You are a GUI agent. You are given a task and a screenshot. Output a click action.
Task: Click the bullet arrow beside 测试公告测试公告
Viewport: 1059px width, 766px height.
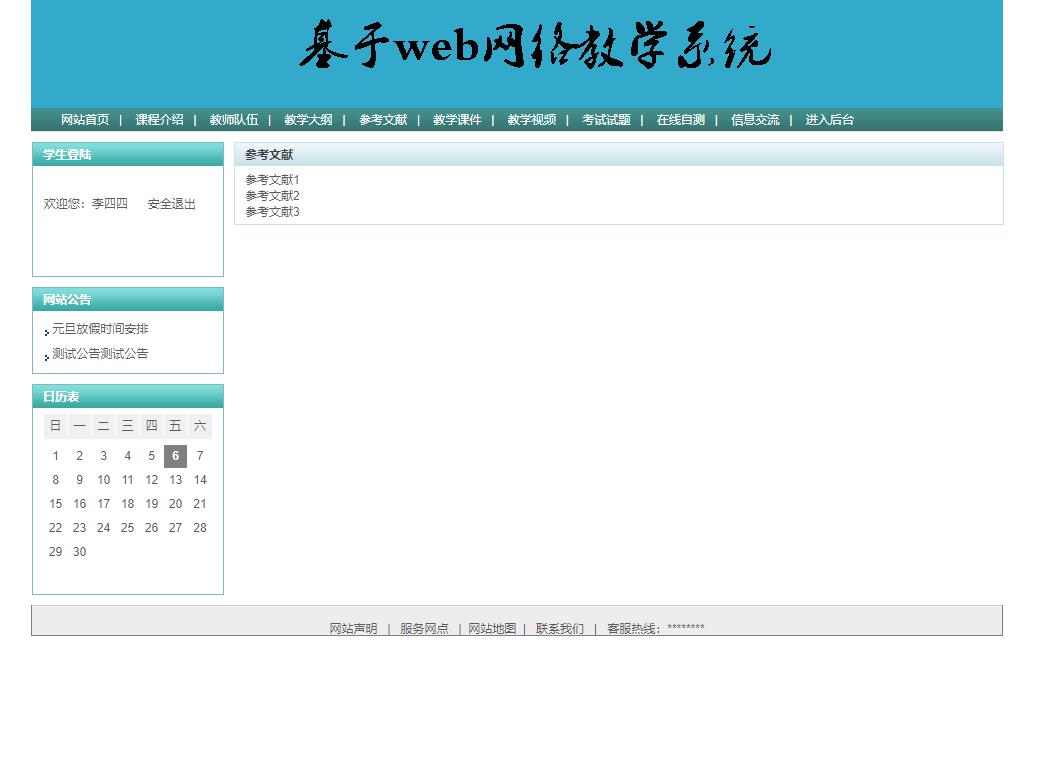coord(45,356)
